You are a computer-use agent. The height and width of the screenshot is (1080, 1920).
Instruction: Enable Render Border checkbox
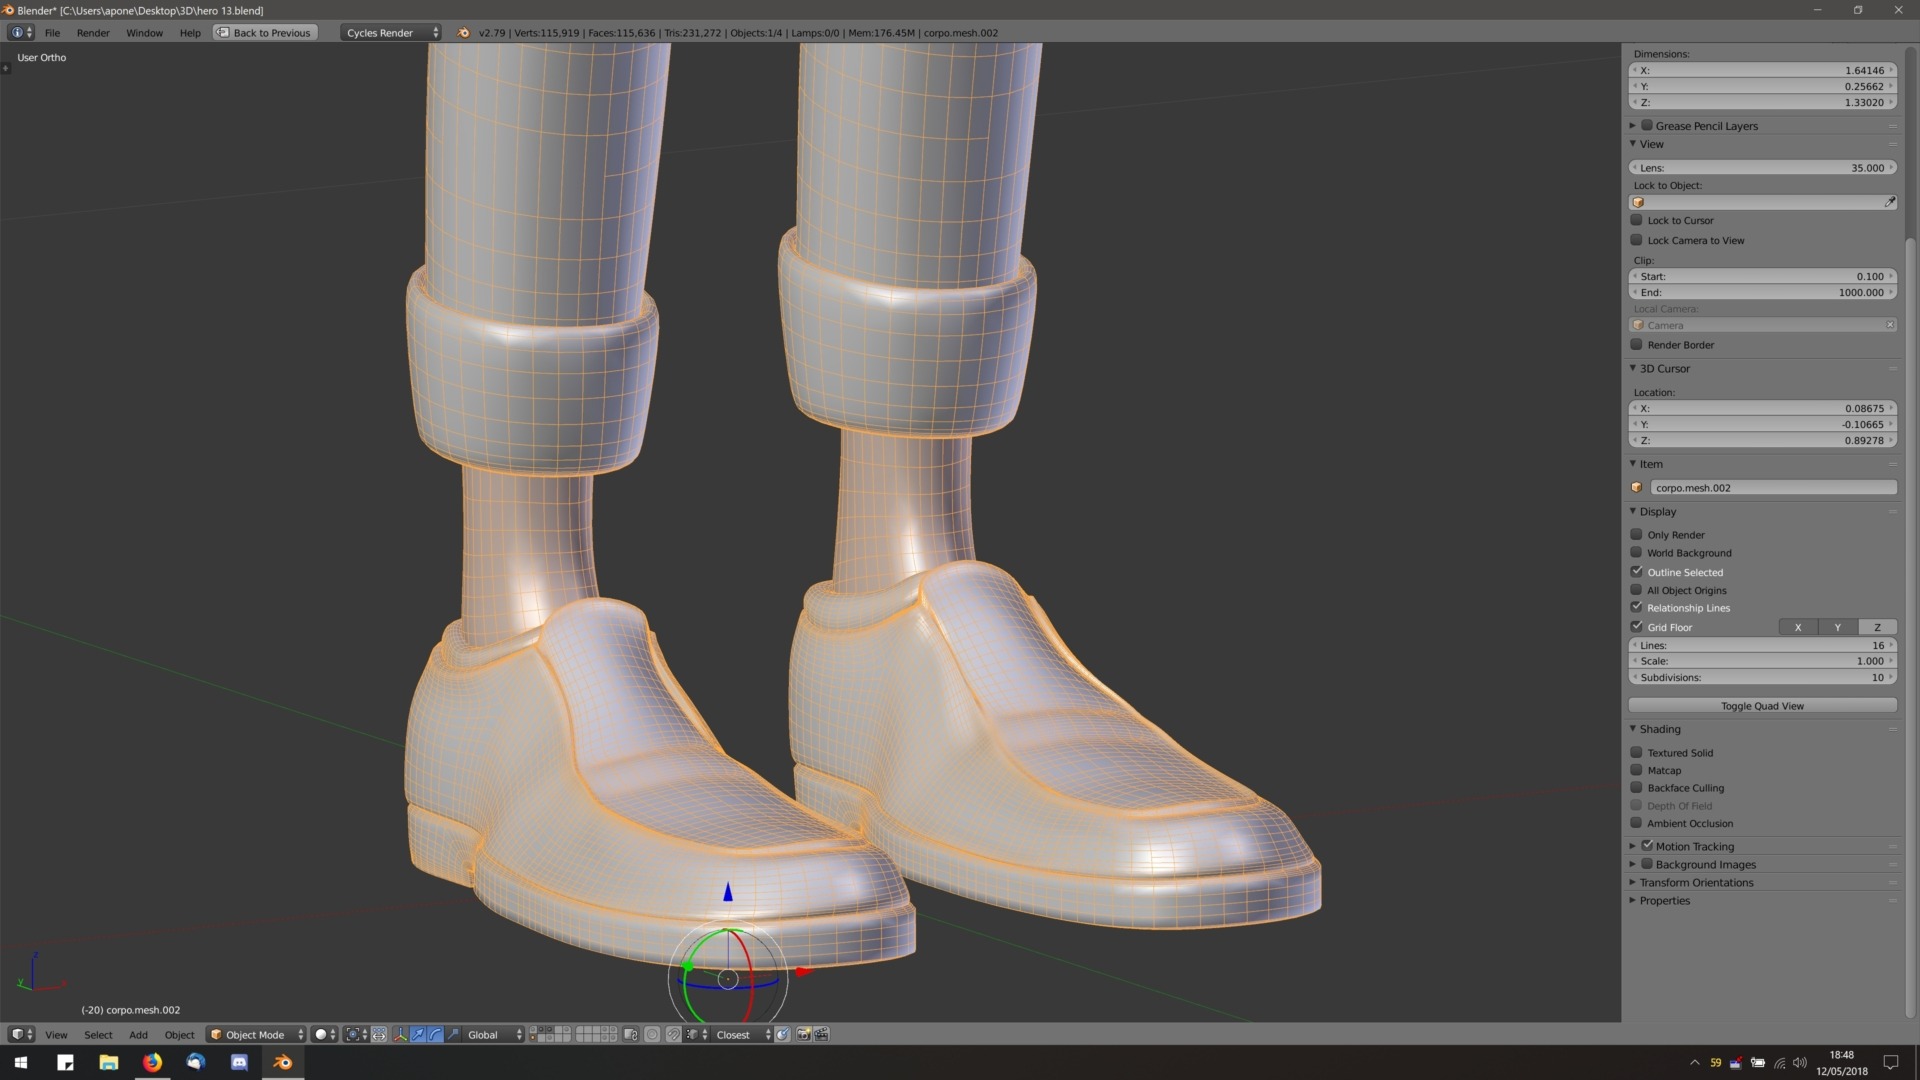point(1637,344)
